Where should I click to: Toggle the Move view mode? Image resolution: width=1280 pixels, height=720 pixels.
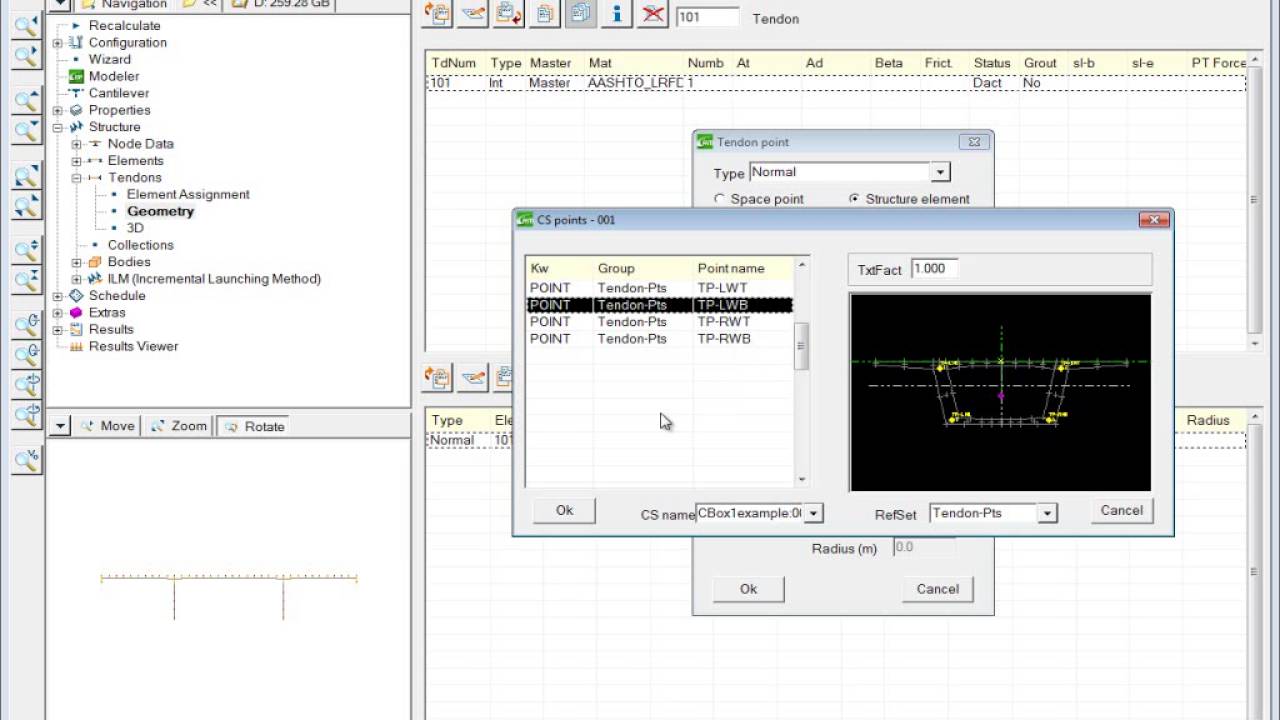coord(109,426)
